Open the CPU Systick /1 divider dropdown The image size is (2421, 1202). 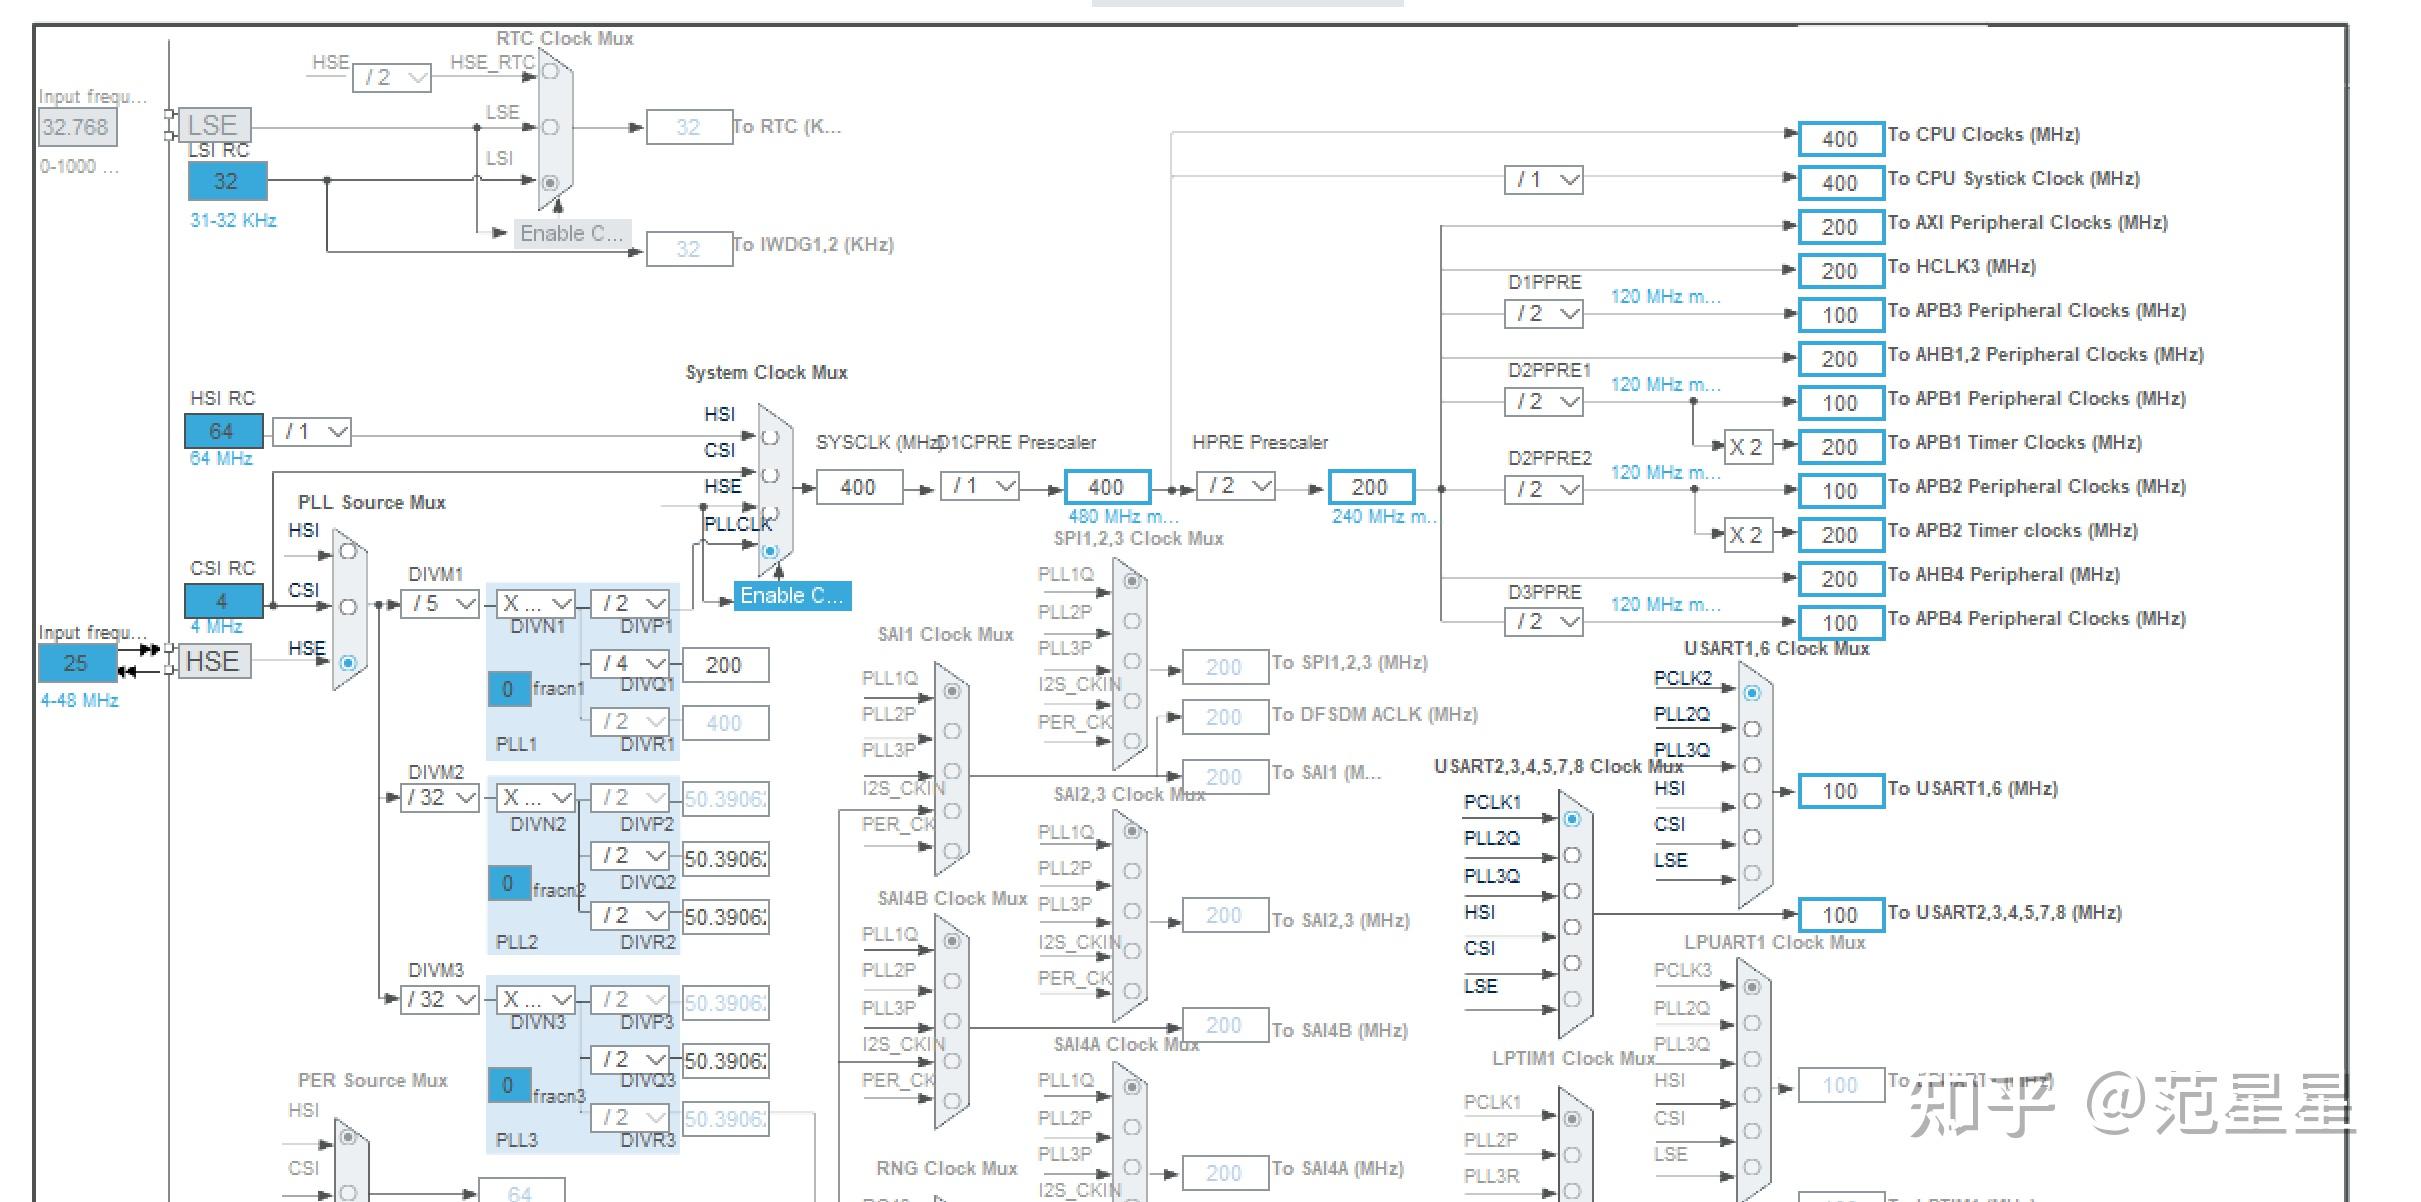pos(1544,180)
